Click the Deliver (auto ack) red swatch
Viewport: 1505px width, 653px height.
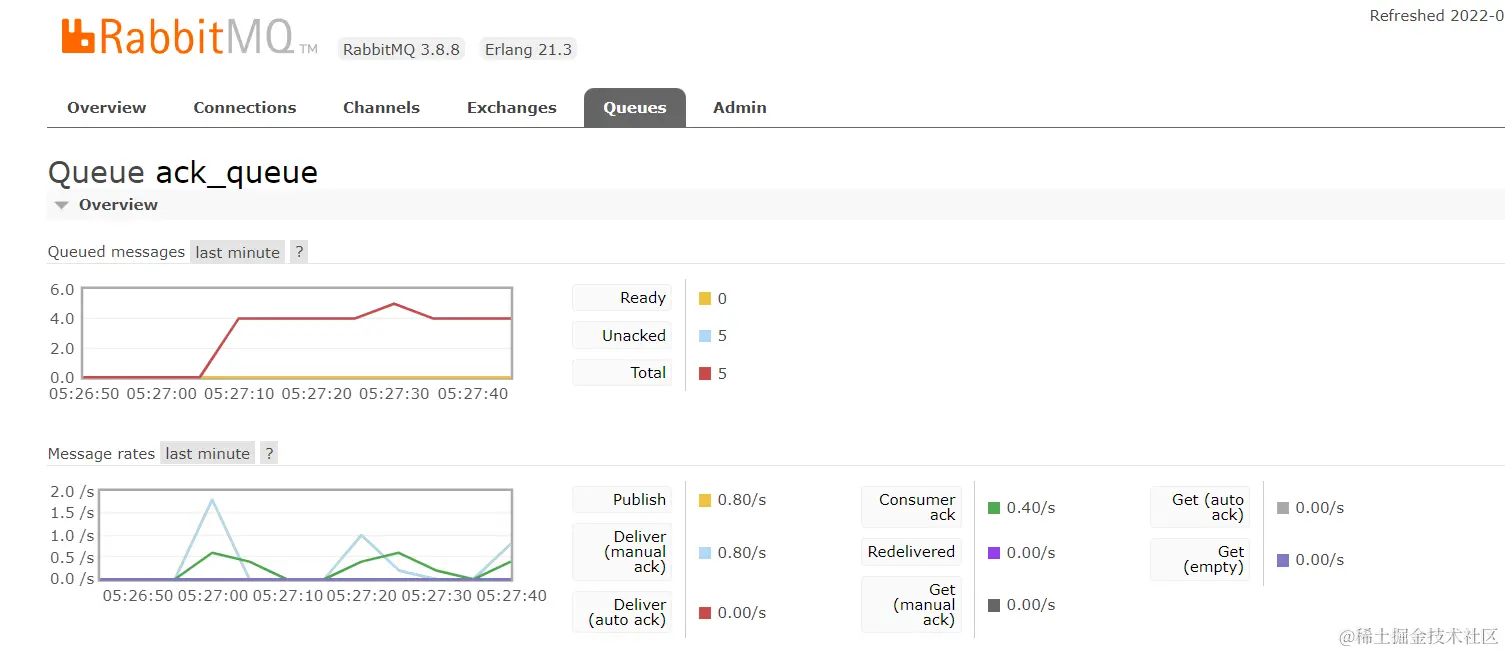coord(705,613)
